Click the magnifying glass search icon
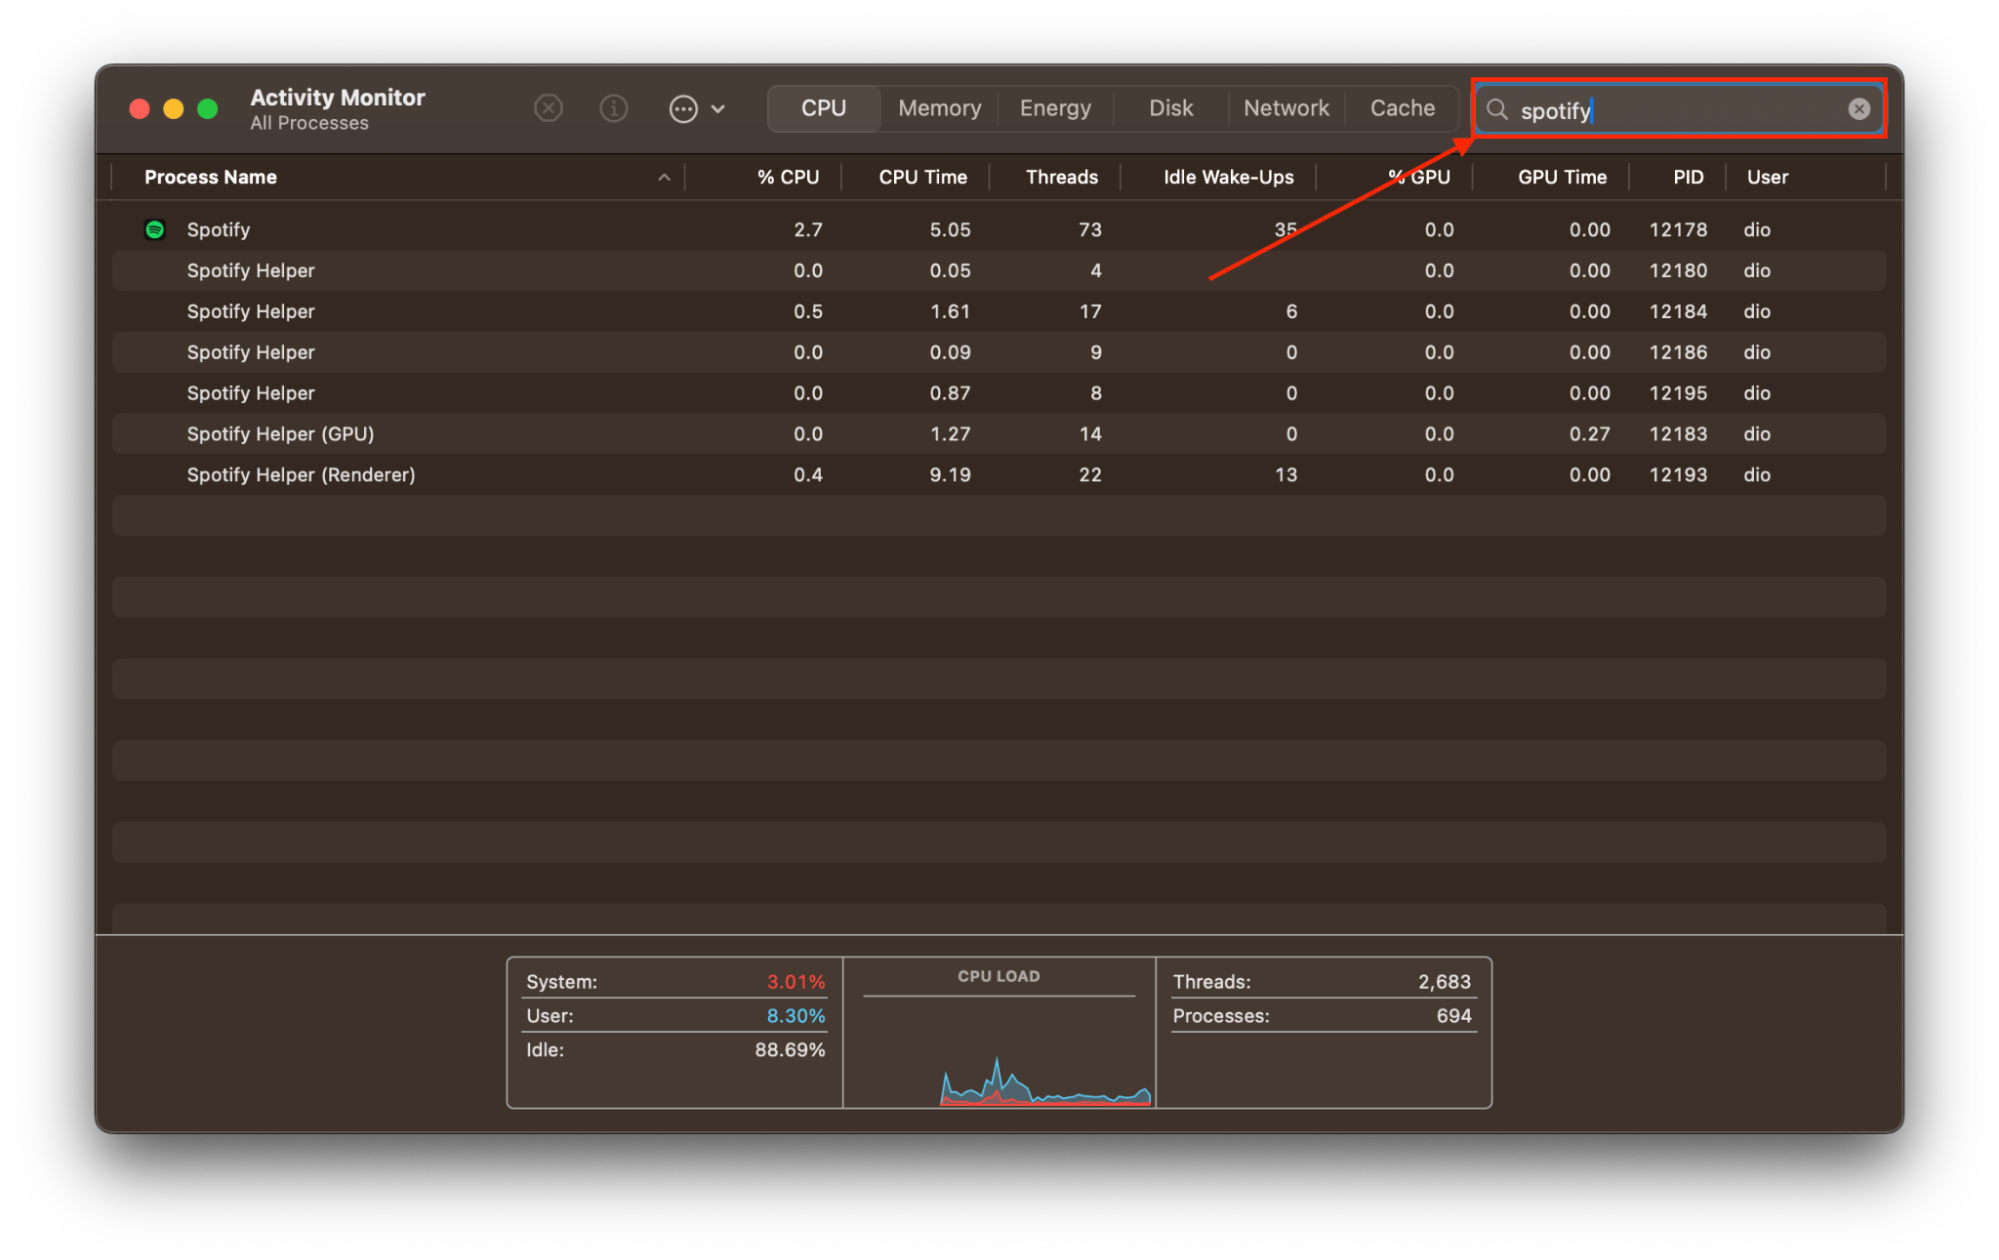This screenshot has width=1999, height=1260. pos(1497,109)
